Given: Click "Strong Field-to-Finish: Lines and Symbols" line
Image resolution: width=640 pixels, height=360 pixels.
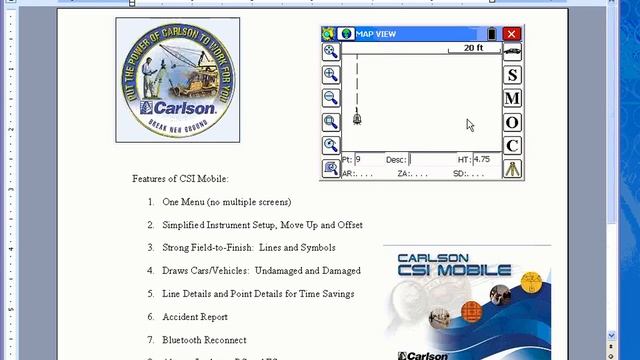Looking at the screenshot, I should 249,248.
